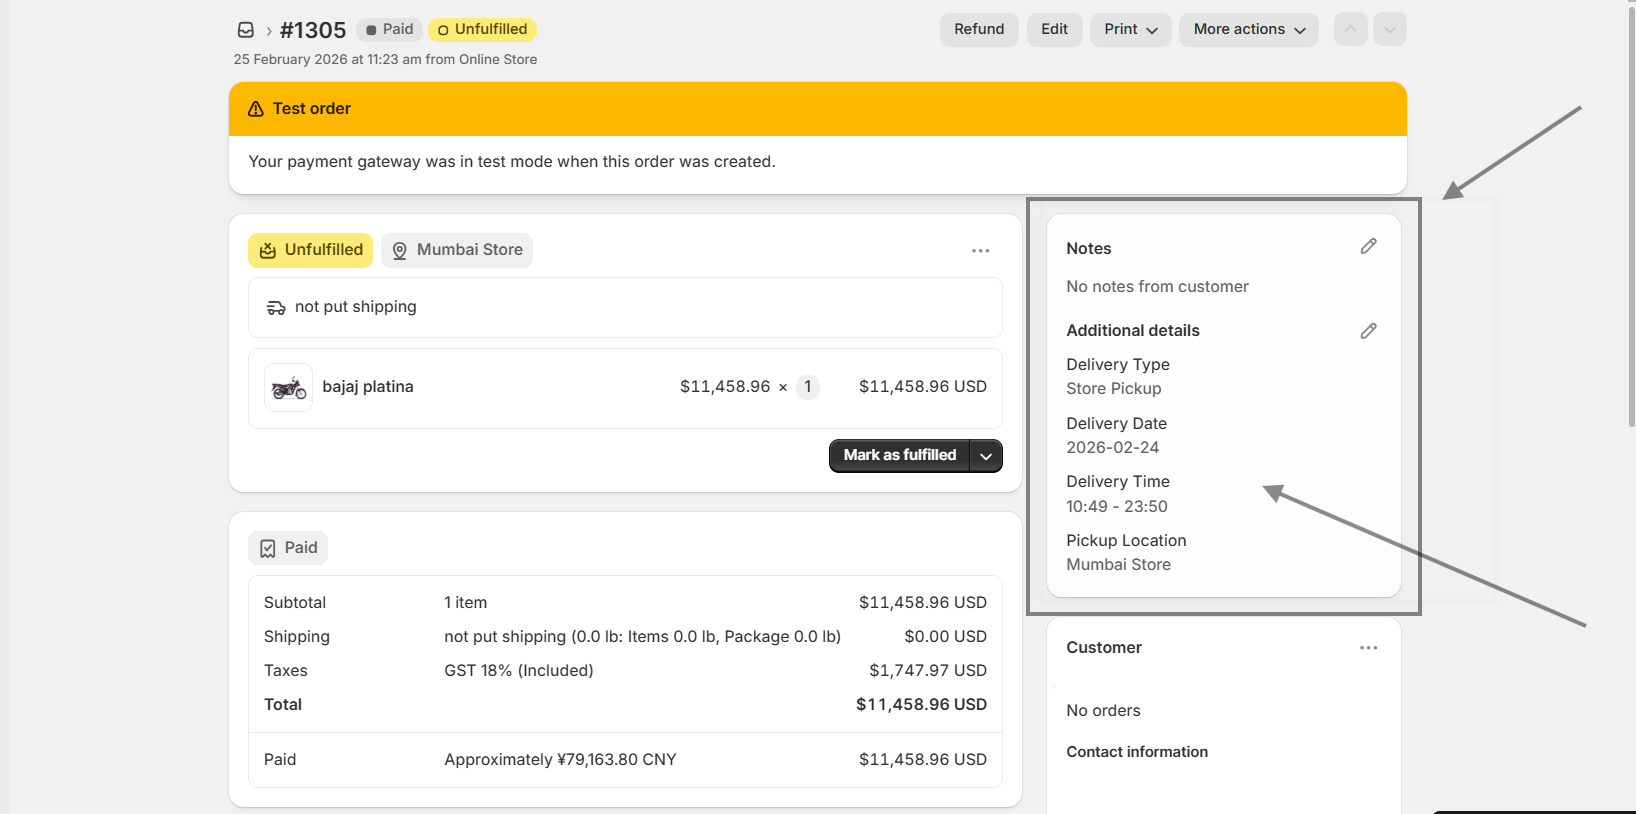Edit Additional details via pencil icon

pos(1368,331)
